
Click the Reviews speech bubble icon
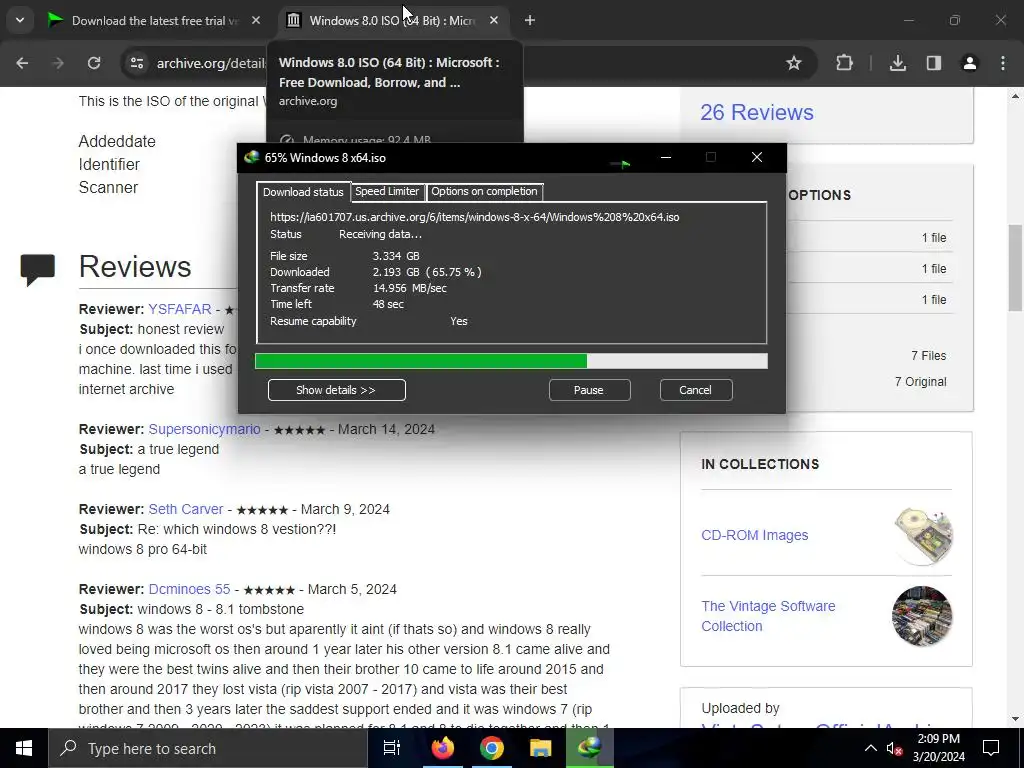tap(37, 270)
